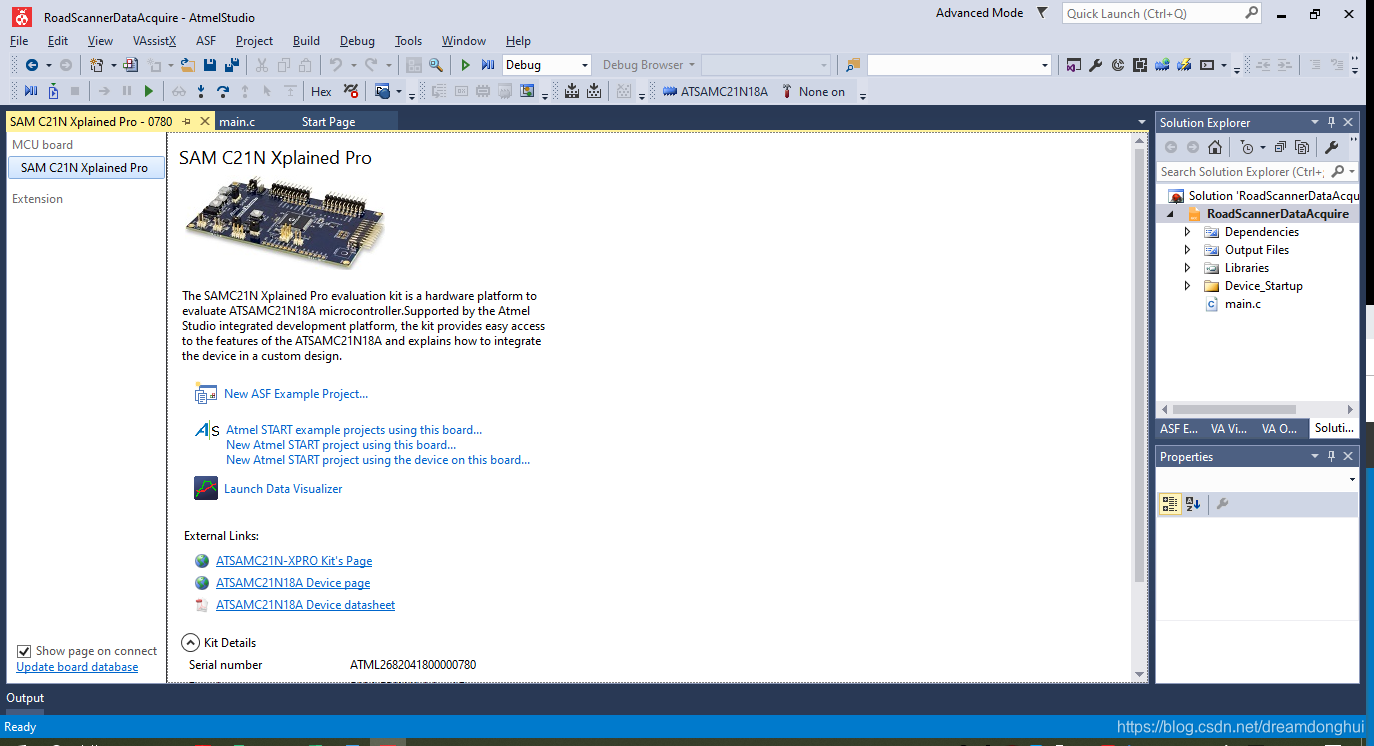The width and height of the screenshot is (1374, 746).
Task: Toggle Hex display mode
Action: (321, 91)
